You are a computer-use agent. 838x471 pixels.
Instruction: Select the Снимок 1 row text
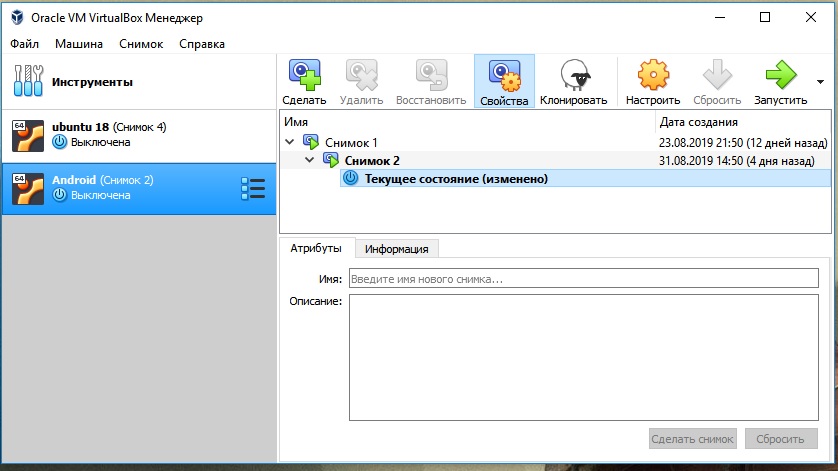(351, 143)
